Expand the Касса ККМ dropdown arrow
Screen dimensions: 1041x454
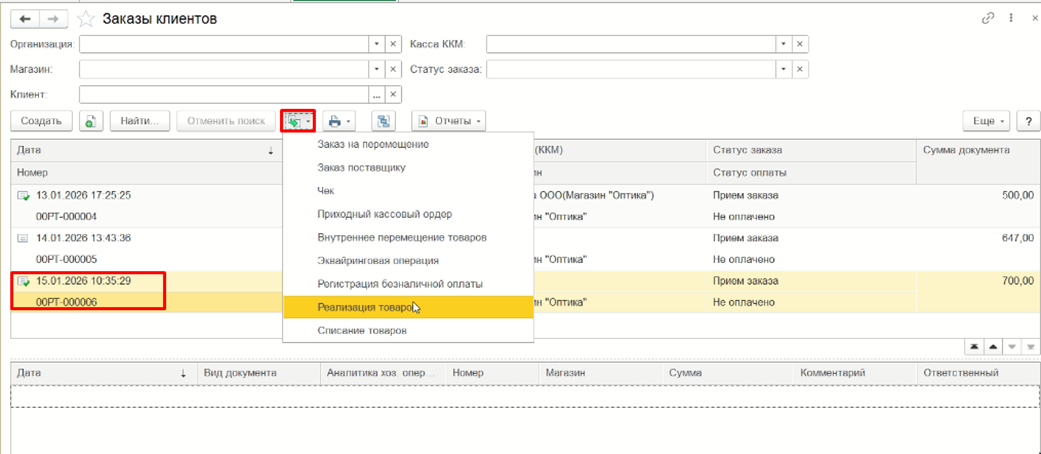point(784,44)
